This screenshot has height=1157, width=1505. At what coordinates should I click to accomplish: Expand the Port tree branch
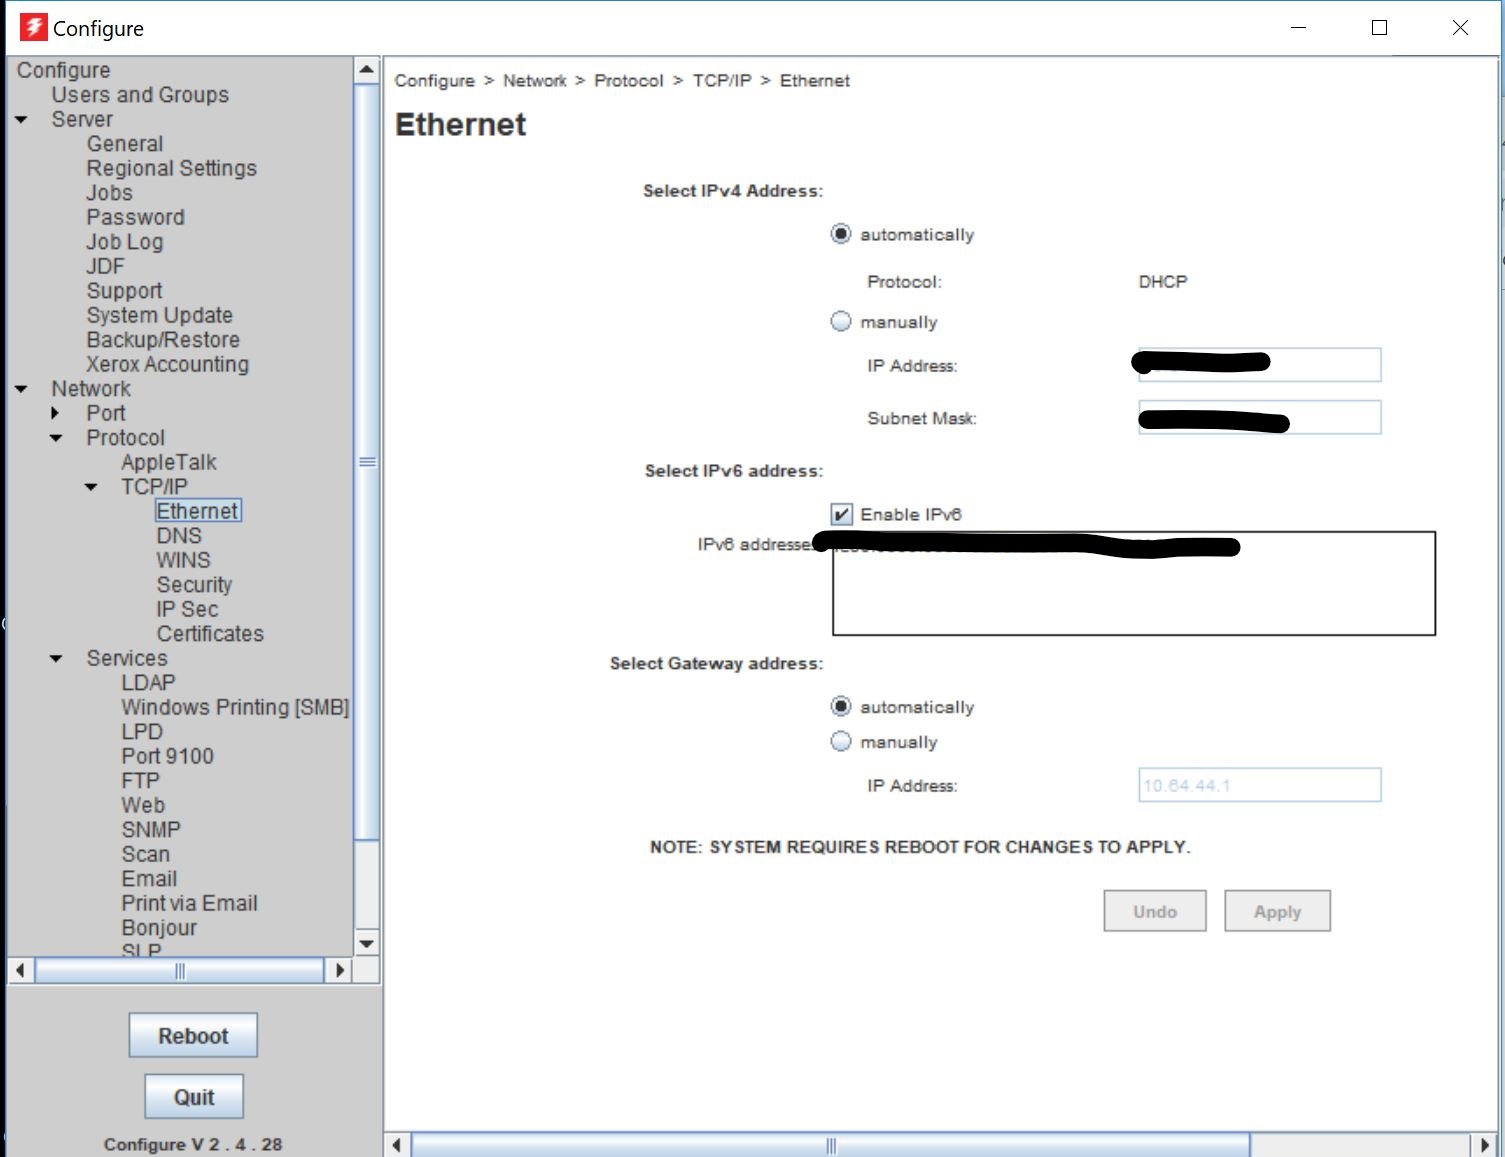point(55,413)
